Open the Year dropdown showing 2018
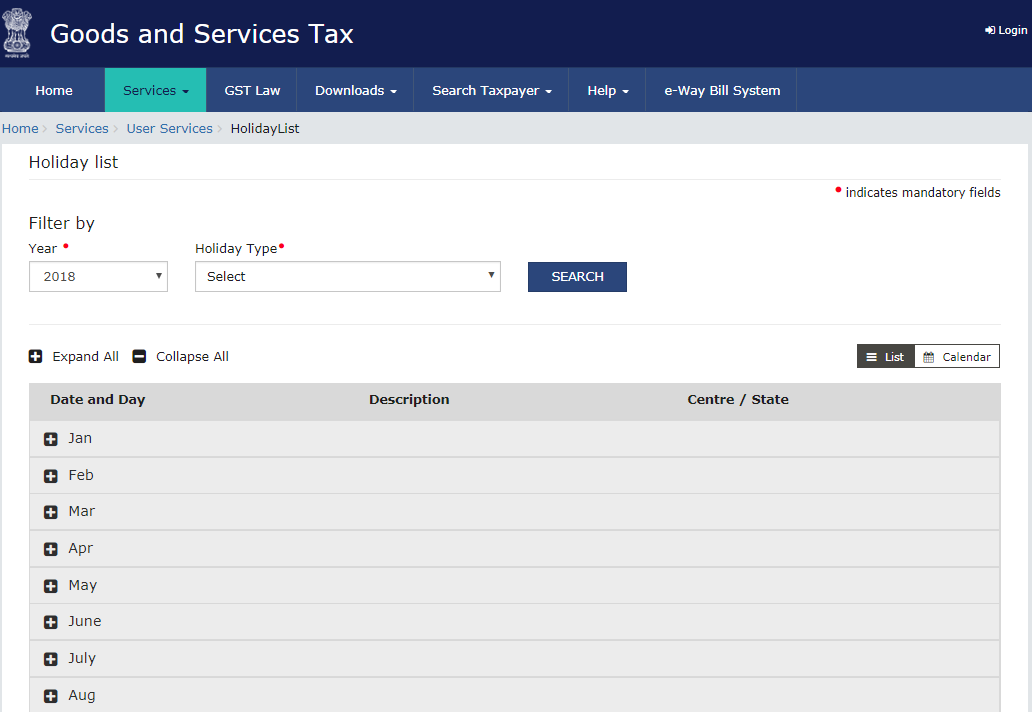Image resolution: width=1032 pixels, height=712 pixels. [x=98, y=276]
